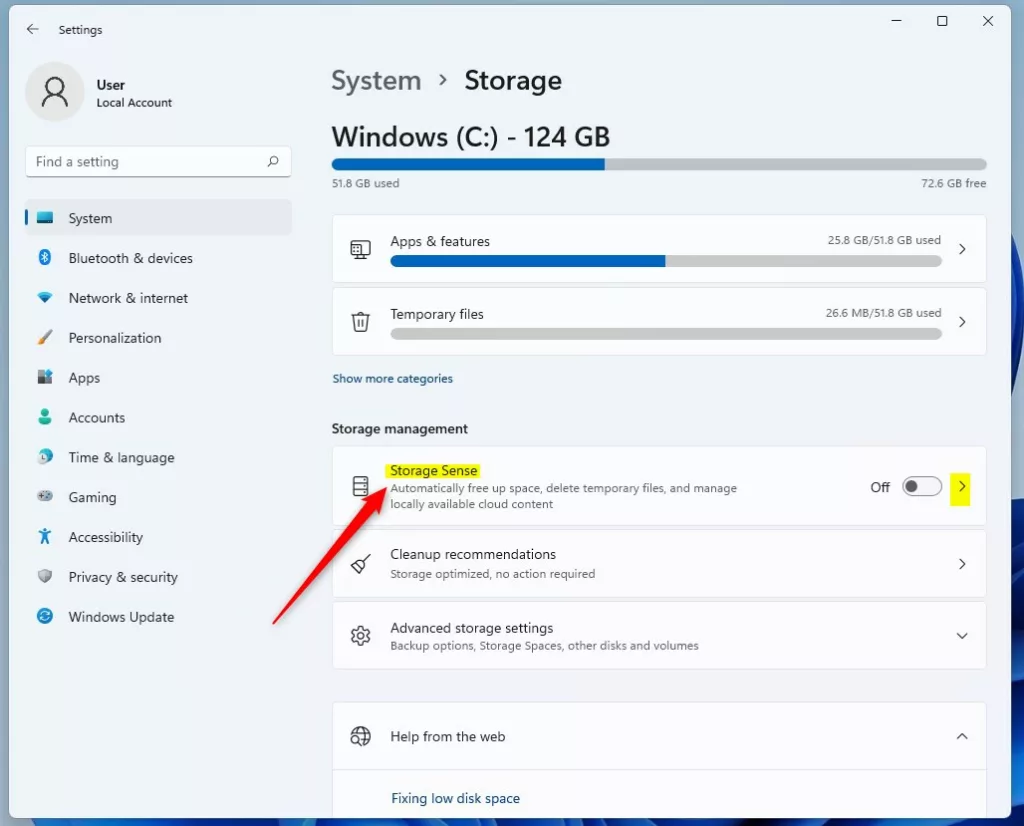Expand Advanced storage settings chevron
The height and width of the screenshot is (826, 1024).
tap(962, 635)
